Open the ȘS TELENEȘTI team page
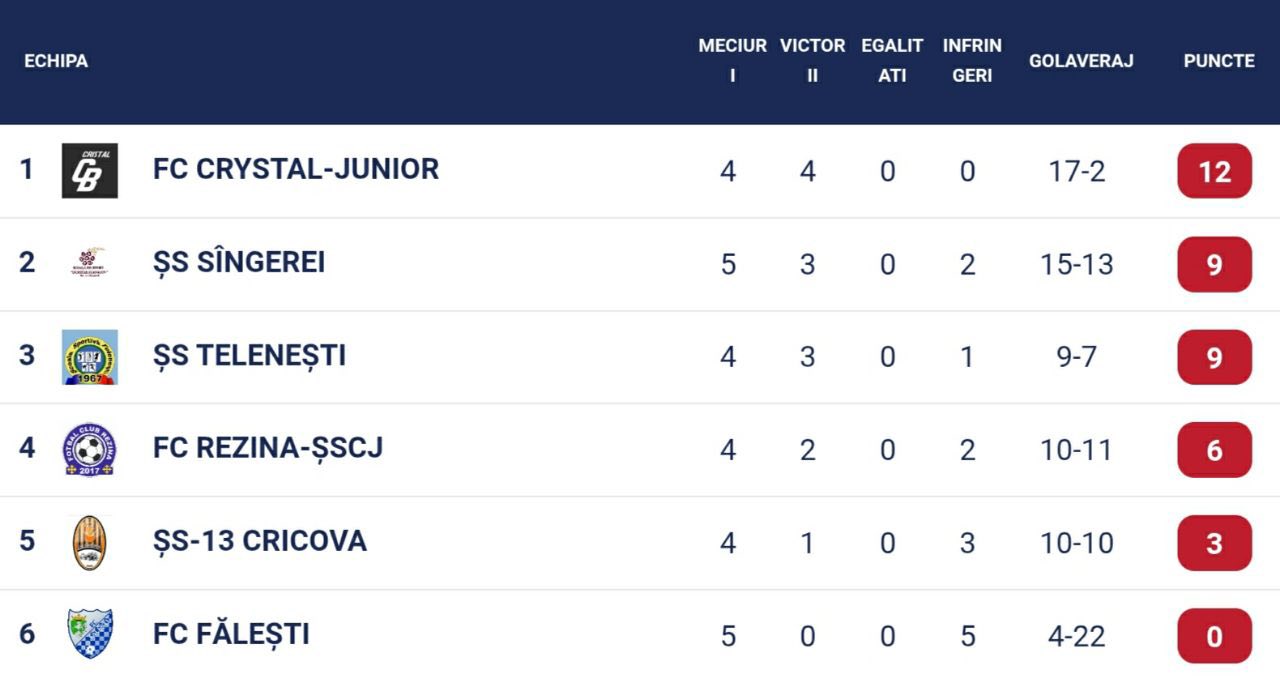 pyautogui.click(x=249, y=355)
